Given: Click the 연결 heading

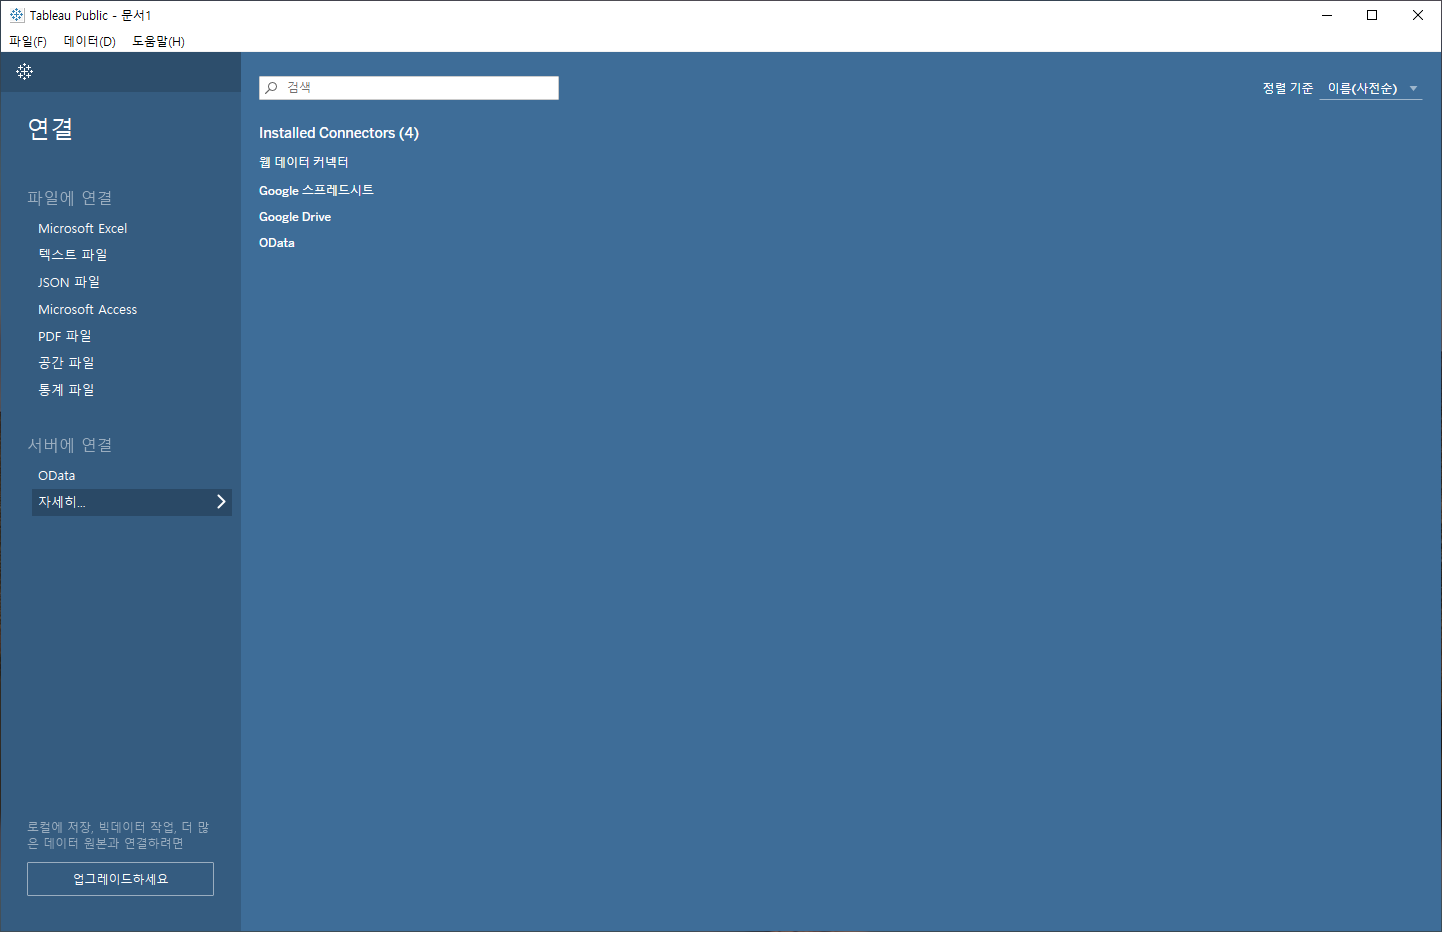Looking at the screenshot, I should (50, 129).
